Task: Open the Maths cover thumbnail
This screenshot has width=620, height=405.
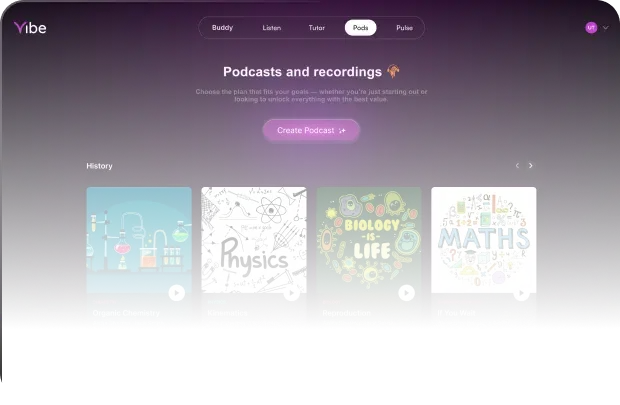Action: coord(484,235)
